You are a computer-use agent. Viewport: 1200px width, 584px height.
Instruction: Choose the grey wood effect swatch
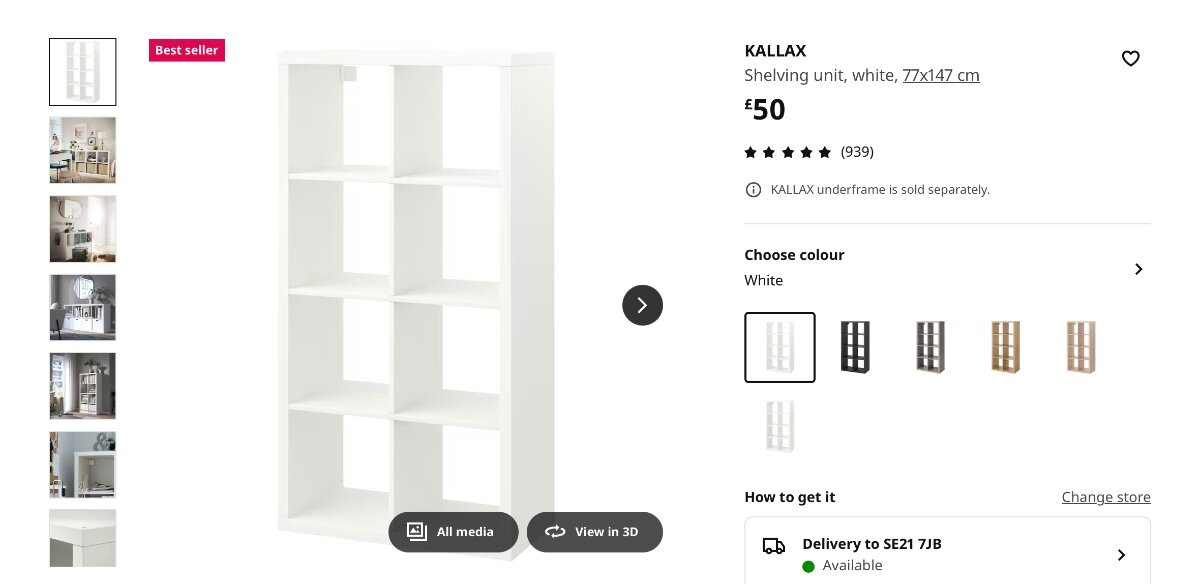[x=930, y=347]
